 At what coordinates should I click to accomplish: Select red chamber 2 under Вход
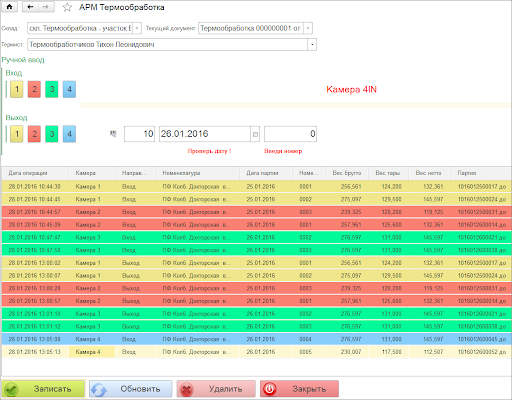(34, 89)
